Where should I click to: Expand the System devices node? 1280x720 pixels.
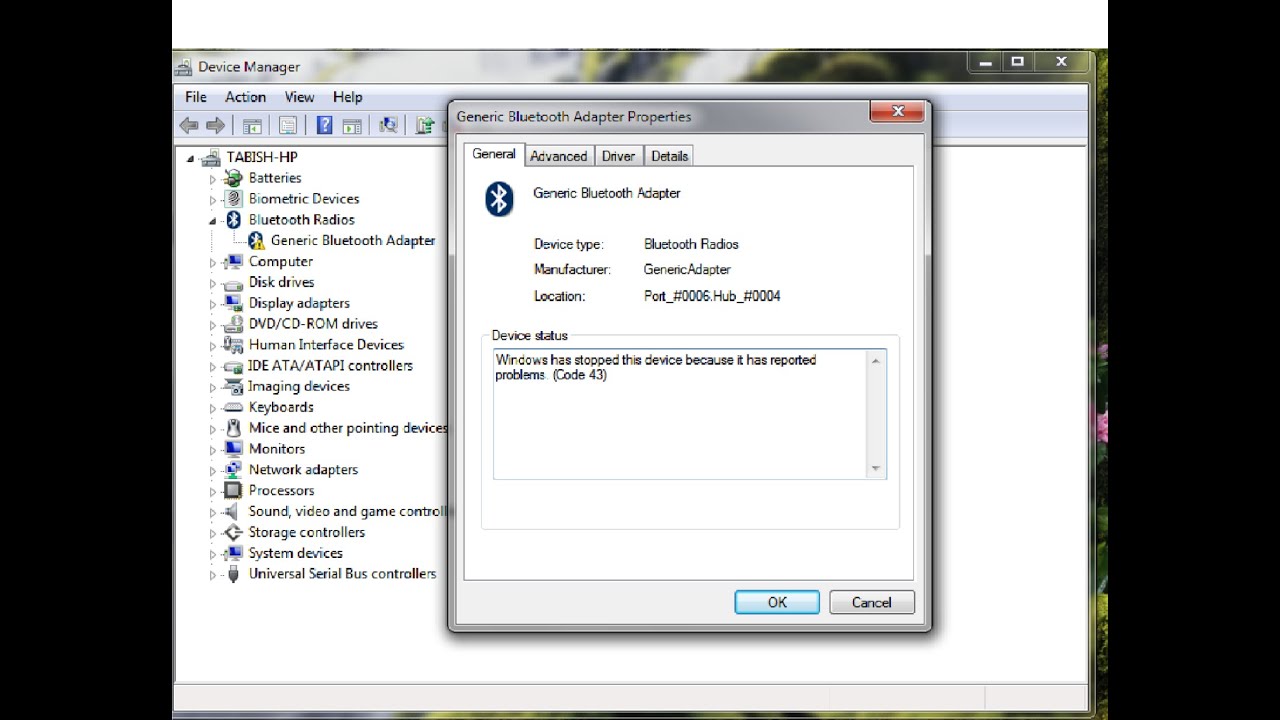tap(212, 554)
